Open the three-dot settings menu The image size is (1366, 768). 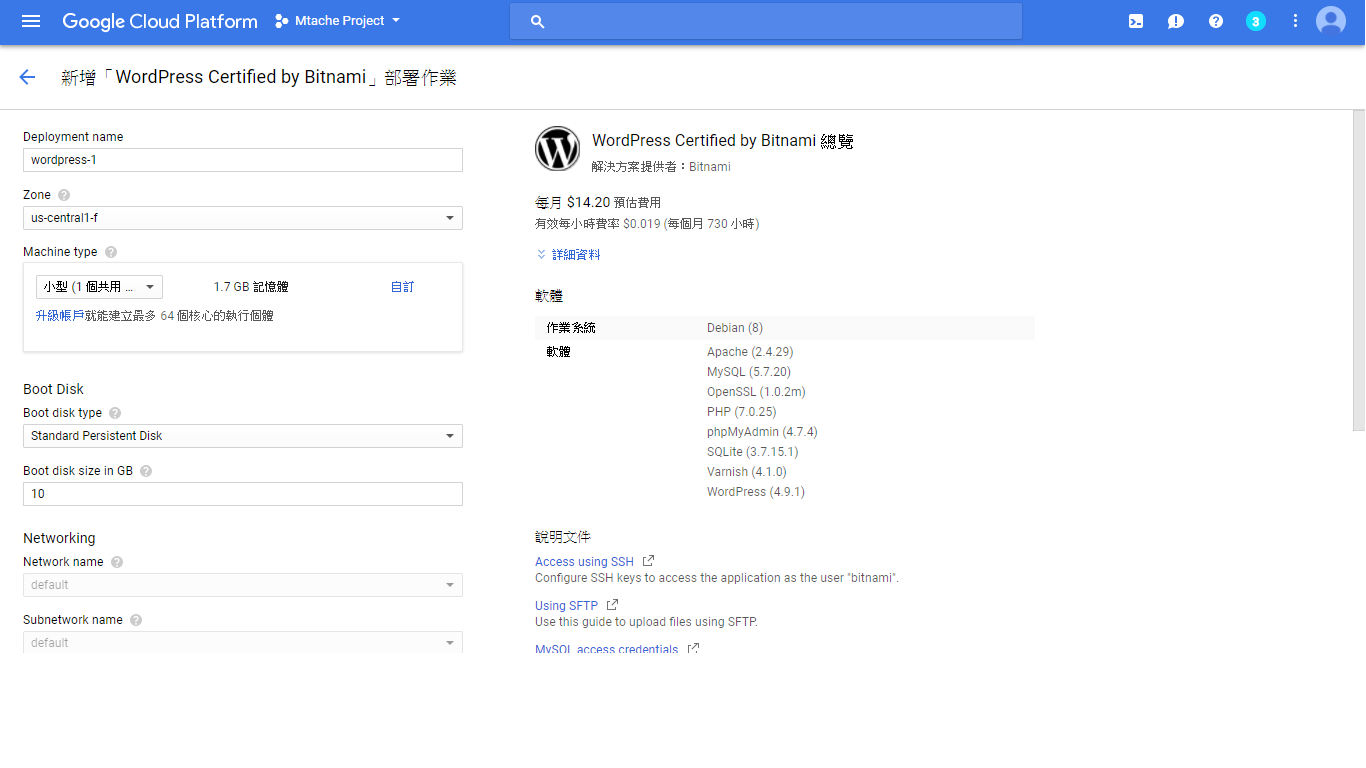click(1295, 21)
